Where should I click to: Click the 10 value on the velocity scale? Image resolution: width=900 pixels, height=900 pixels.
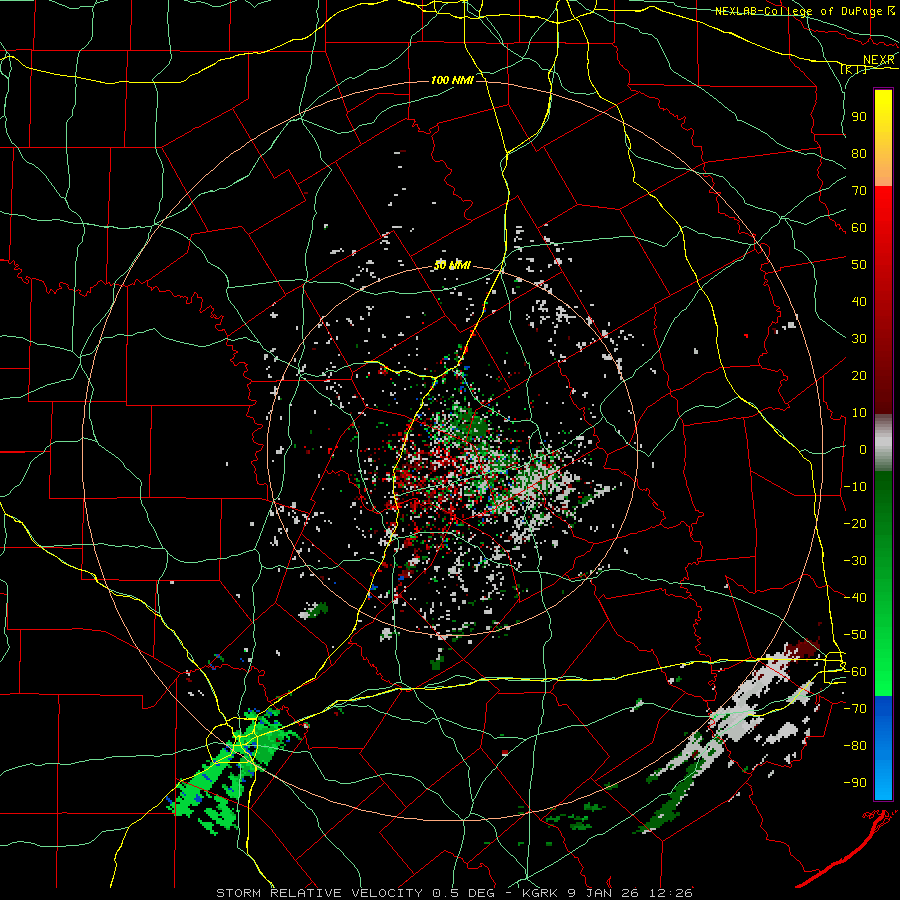click(x=859, y=413)
